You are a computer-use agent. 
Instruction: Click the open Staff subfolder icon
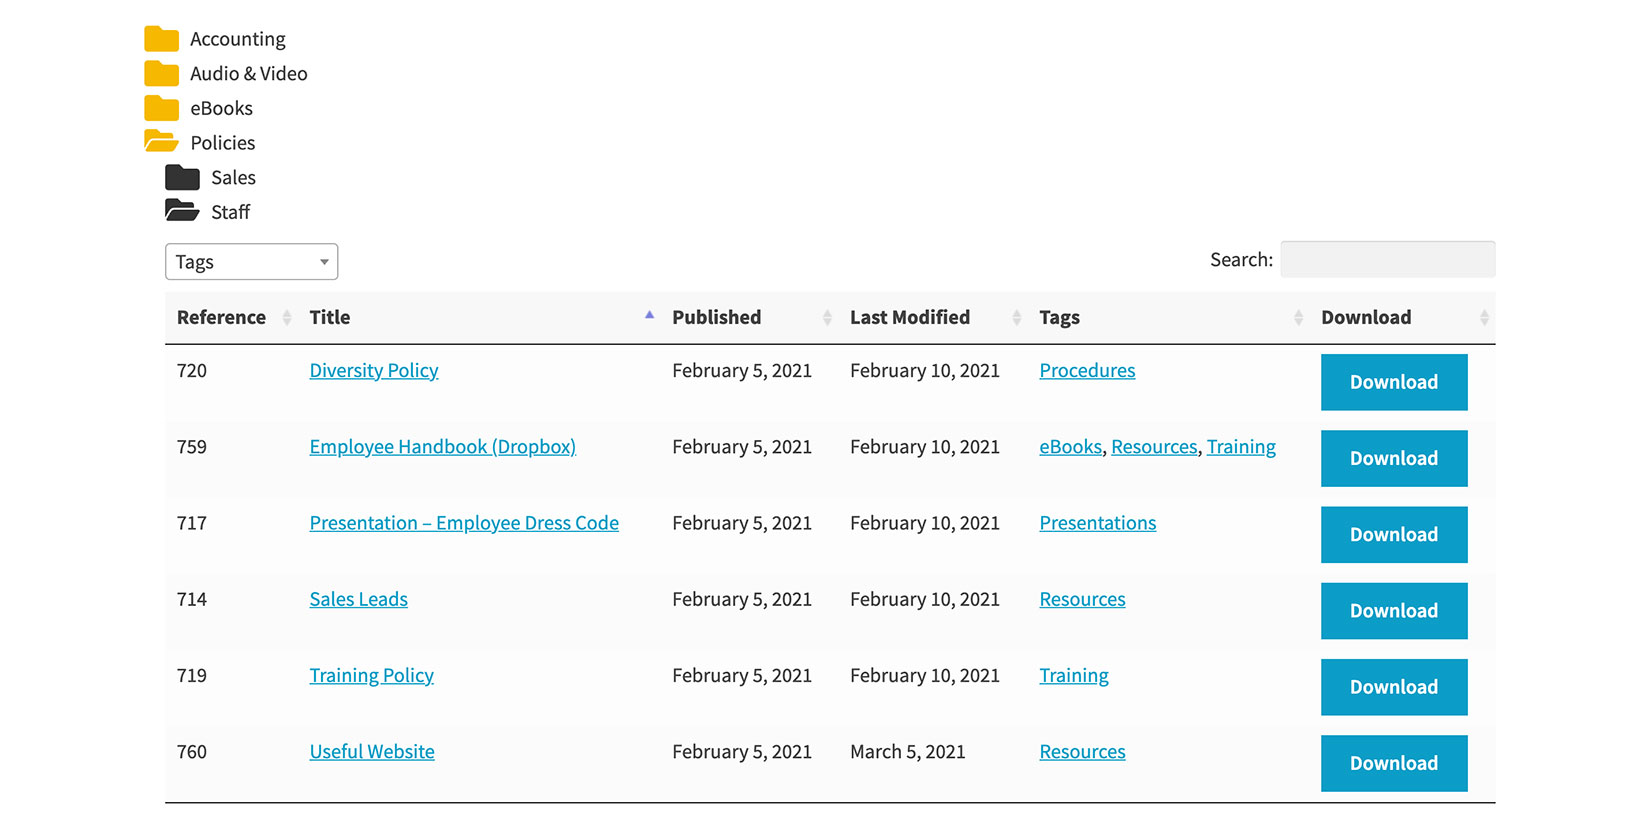(x=182, y=211)
